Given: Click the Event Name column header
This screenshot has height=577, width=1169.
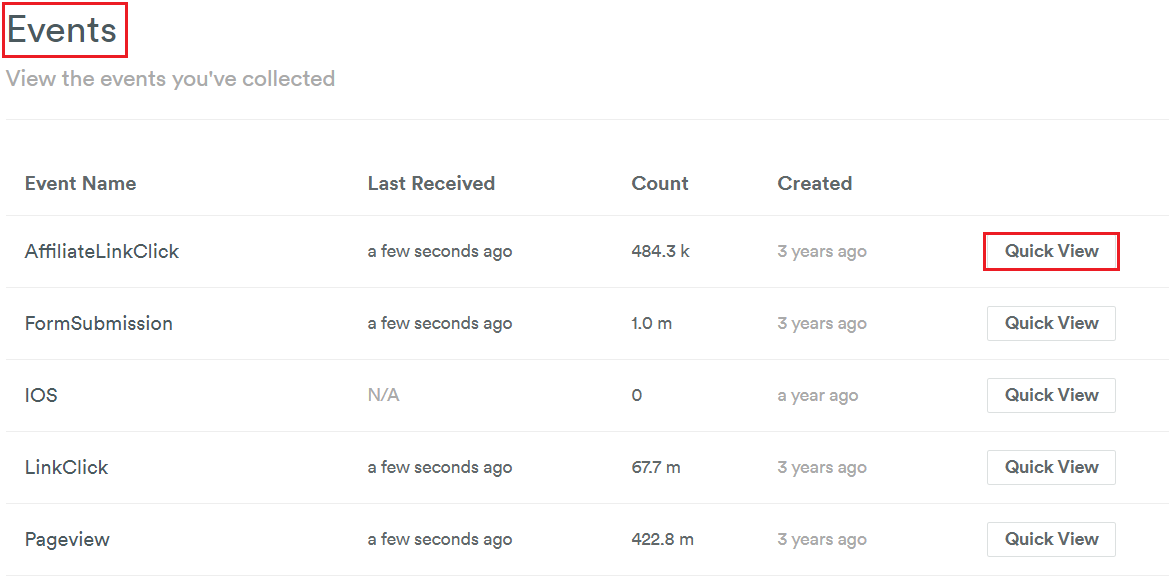Looking at the screenshot, I should click(x=81, y=183).
